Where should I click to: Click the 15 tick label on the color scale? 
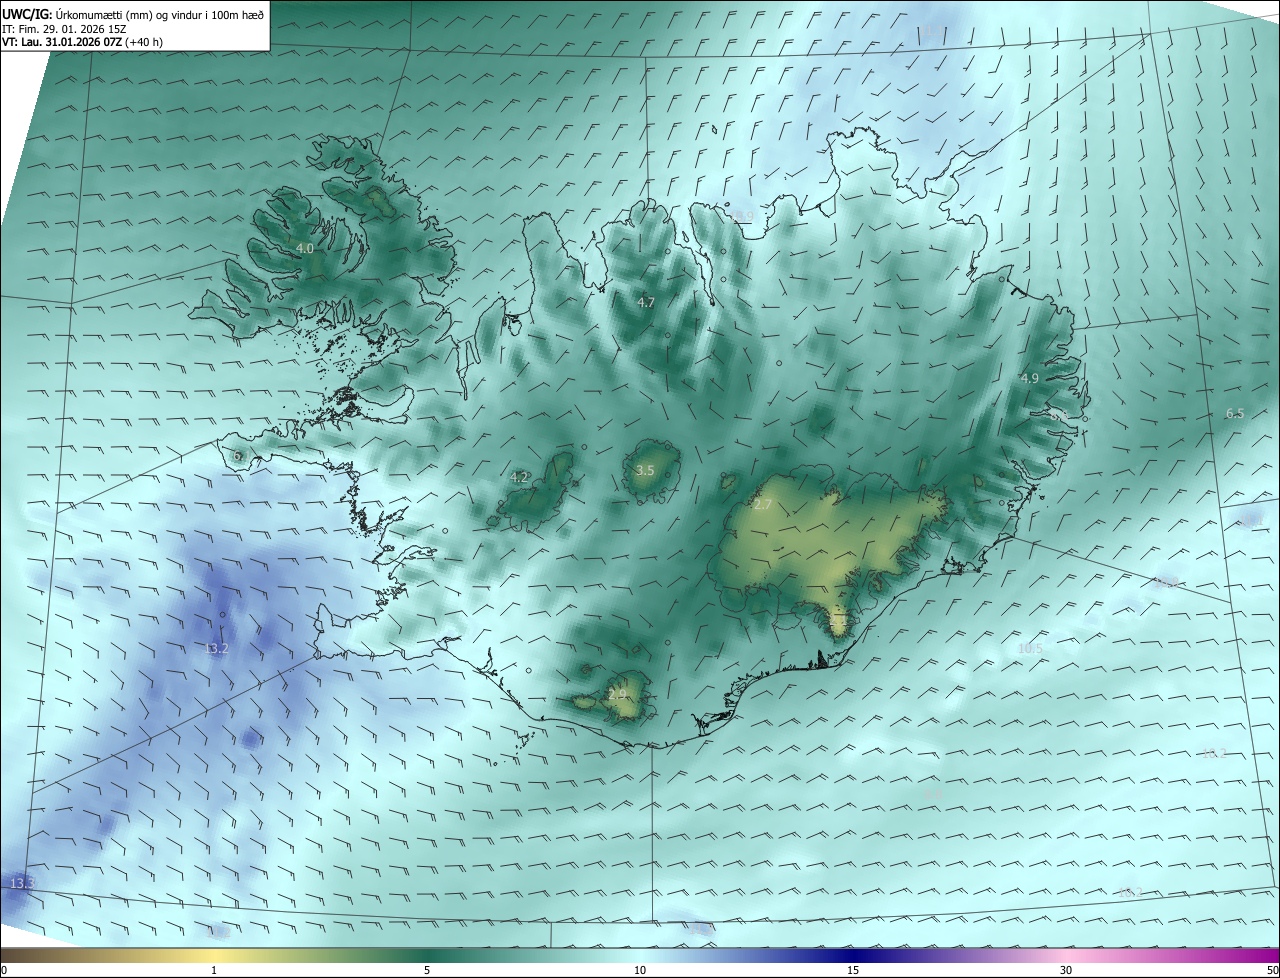click(853, 971)
